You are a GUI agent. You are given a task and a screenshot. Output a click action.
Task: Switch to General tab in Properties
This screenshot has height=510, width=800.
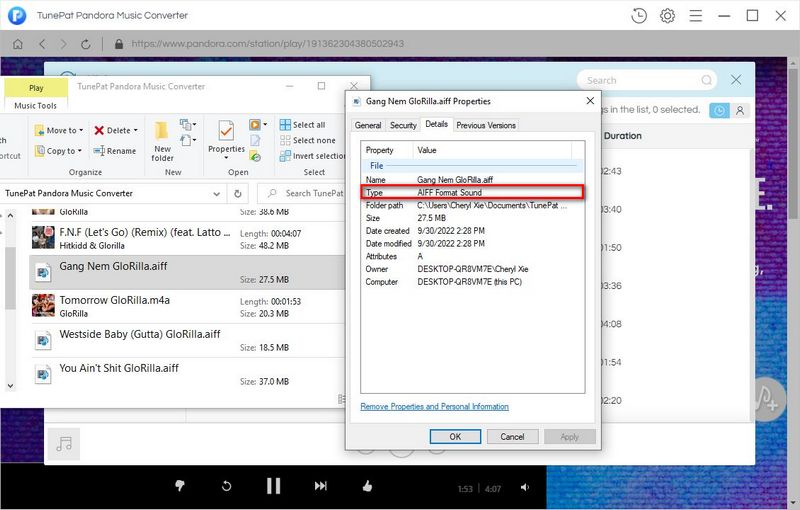coord(368,125)
